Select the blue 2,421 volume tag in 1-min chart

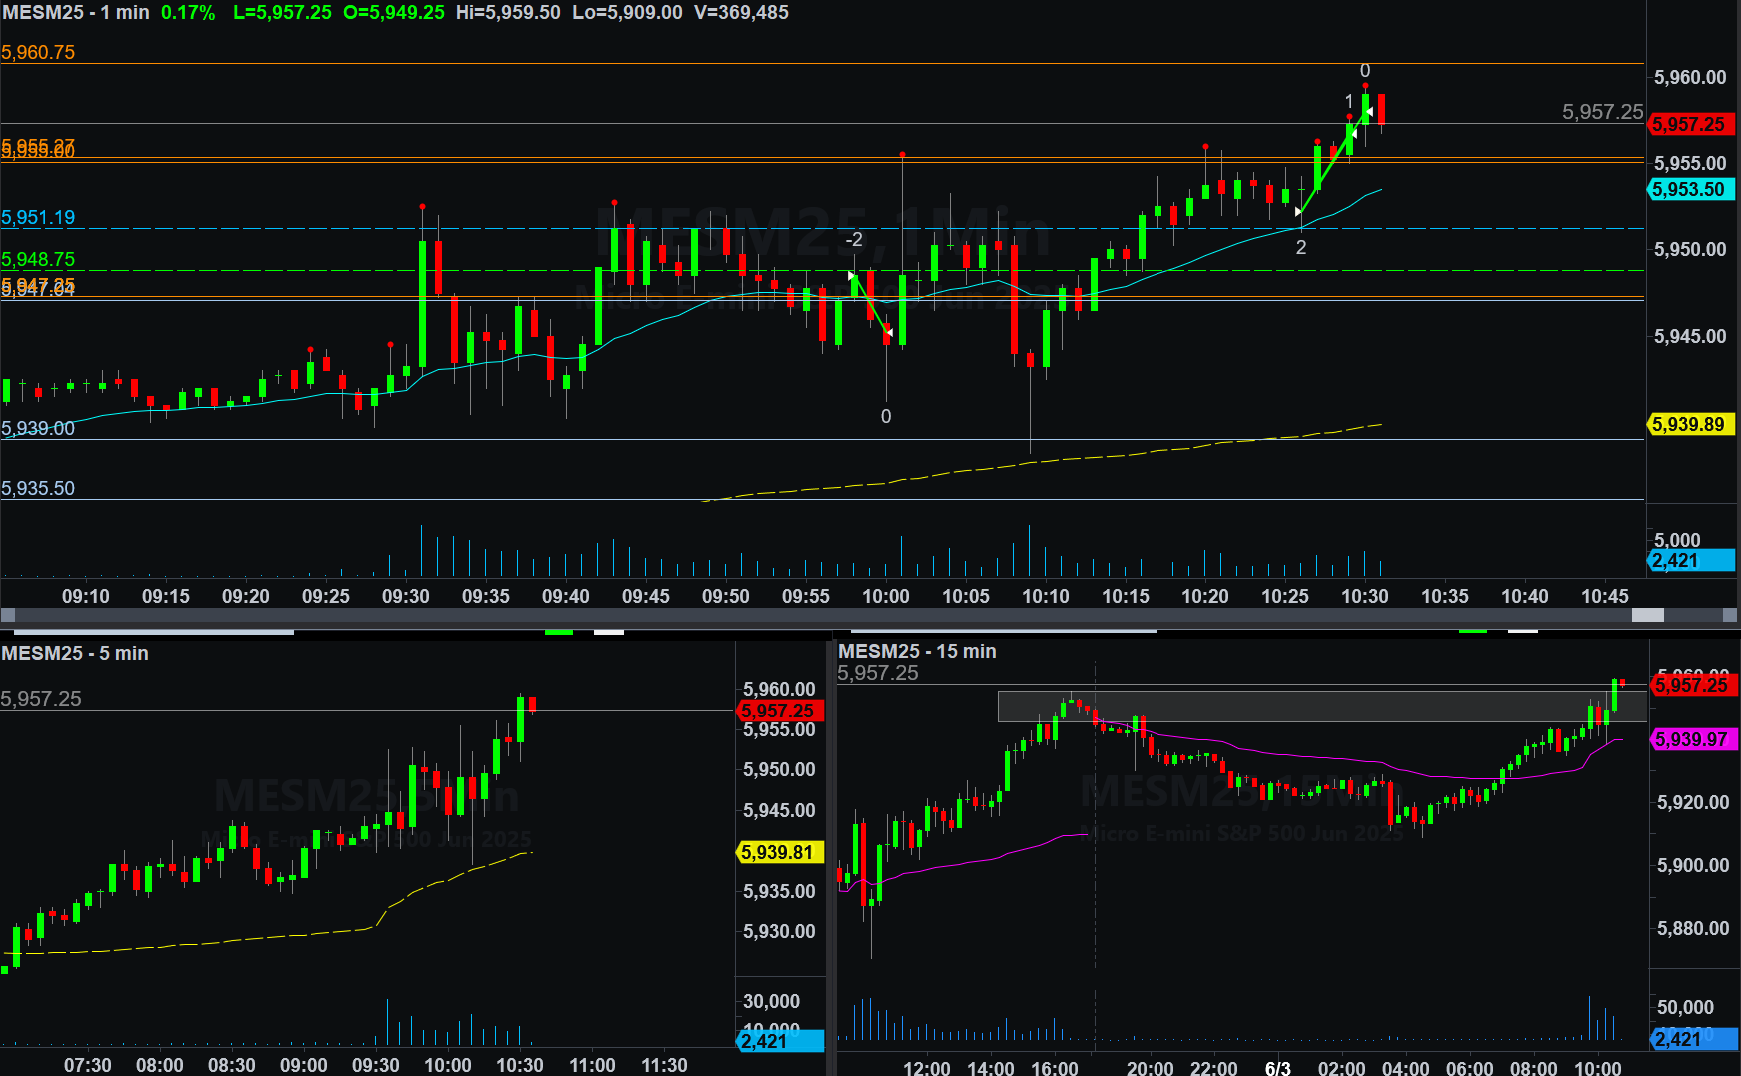[x=1689, y=561]
